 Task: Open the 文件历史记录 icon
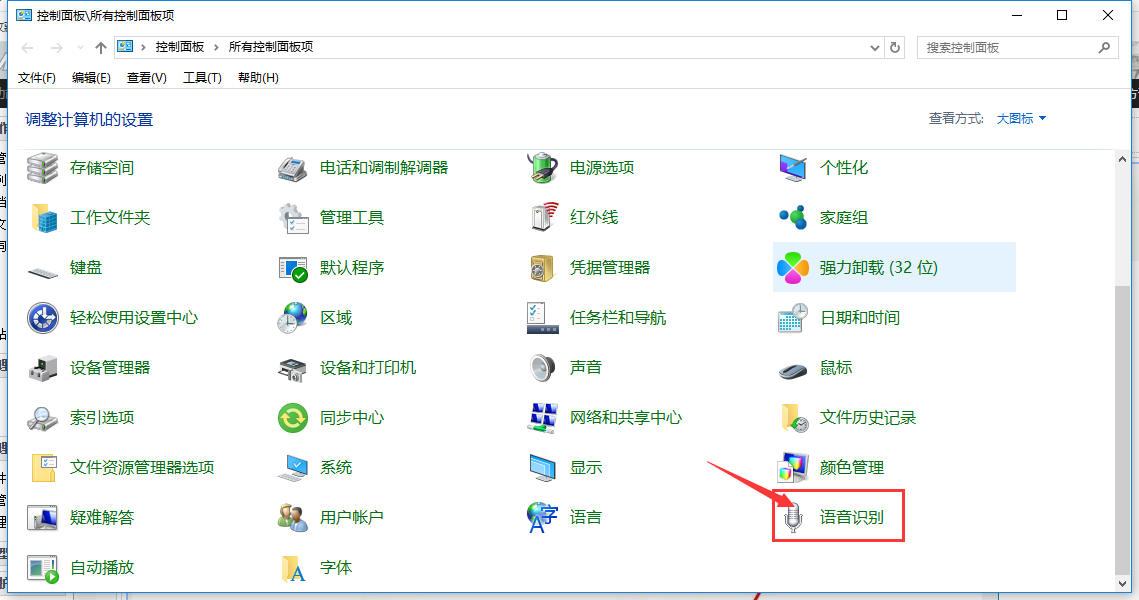793,418
